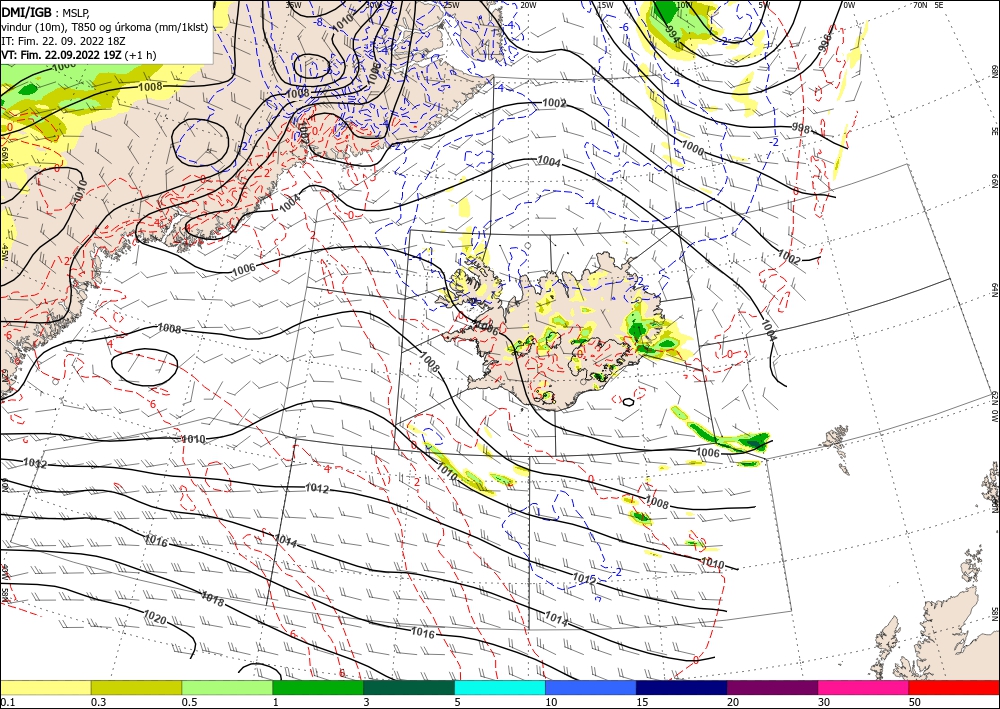This screenshot has height=709, width=1000.
Task: Click the legend value label 15
Action: [x=642, y=702]
